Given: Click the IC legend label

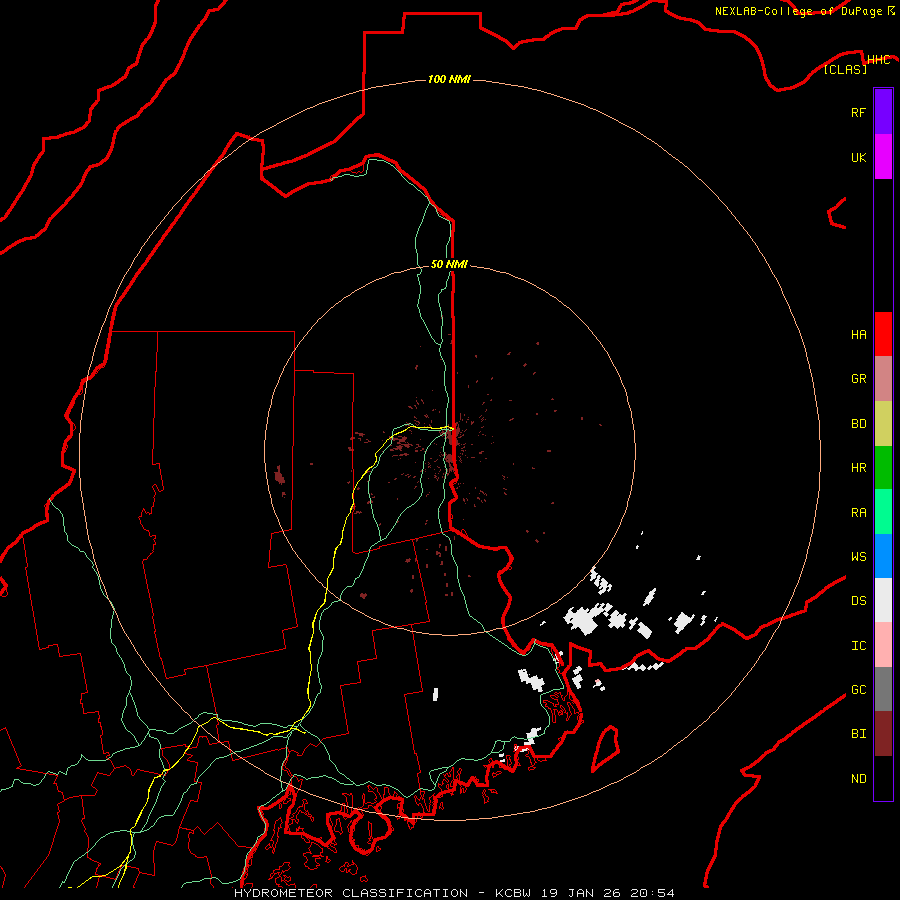Looking at the screenshot, I should coord(858,646).
